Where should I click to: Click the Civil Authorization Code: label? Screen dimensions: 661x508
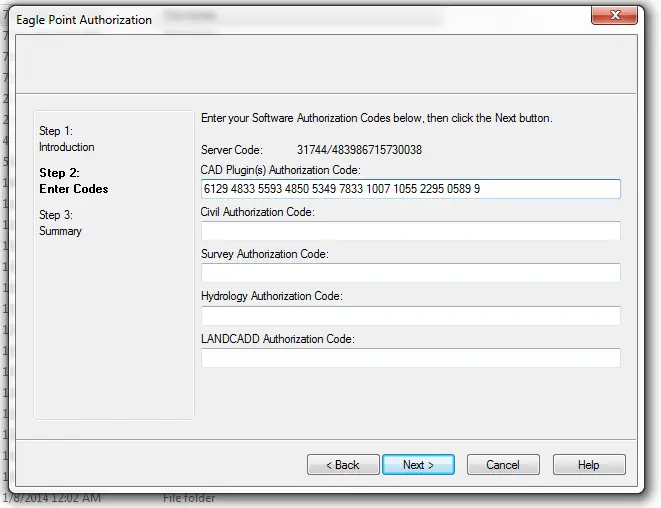click(258, 212)
